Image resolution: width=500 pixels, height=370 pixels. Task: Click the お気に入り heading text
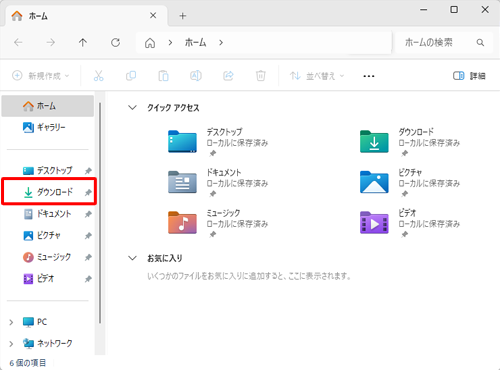(x=165, y=258)
